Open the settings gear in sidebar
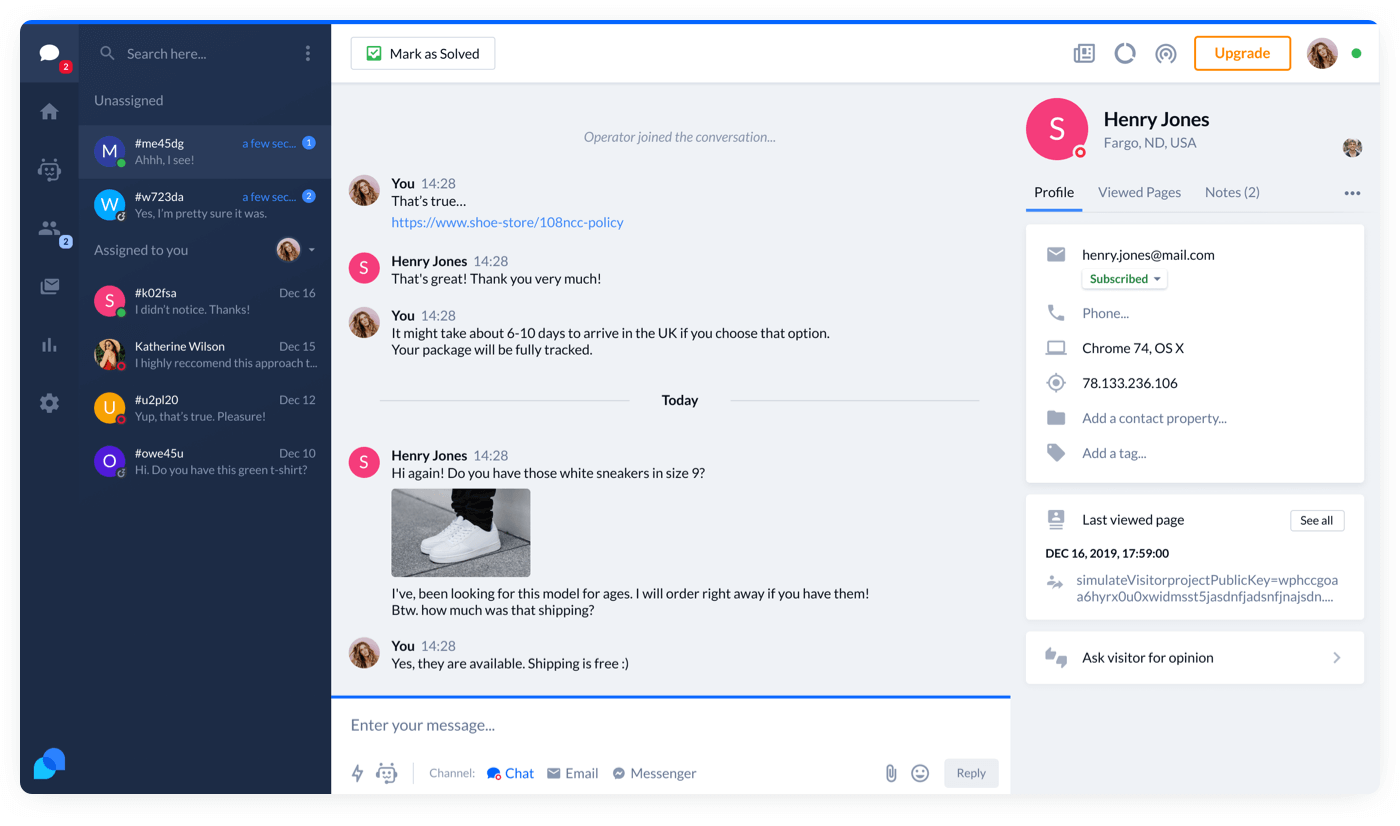The height and width of the screenshot is (826, 1400). pyautogui.click(x=49, y=403)
